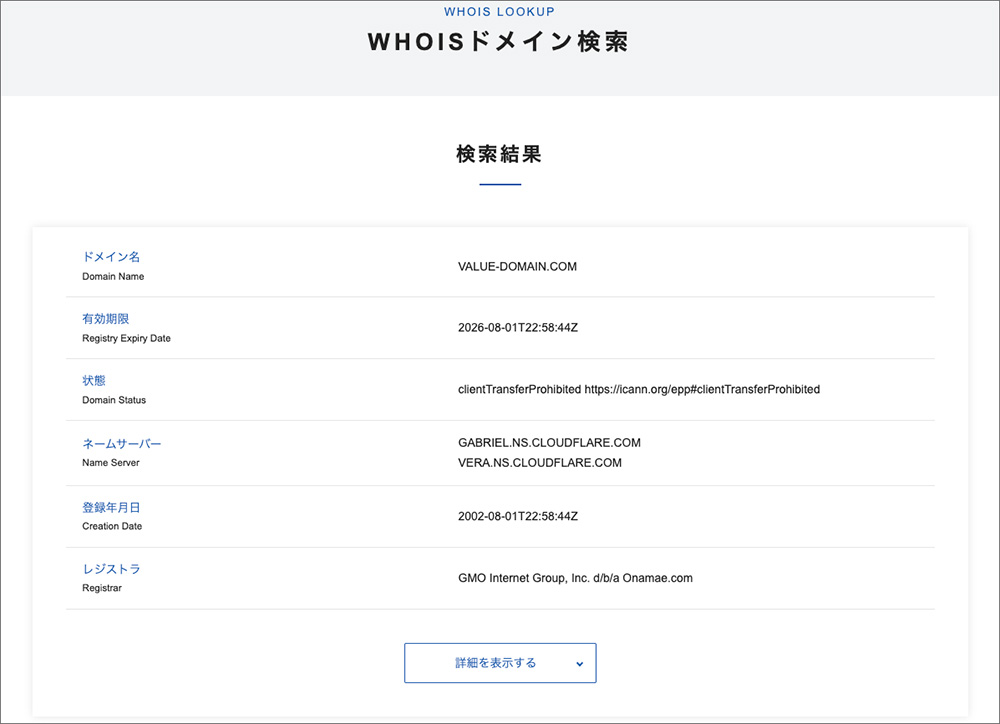Select the domain name VALUE-DOMAIN.COM
This screenshot has height=724, width=1000.
(x=518, y=266)
